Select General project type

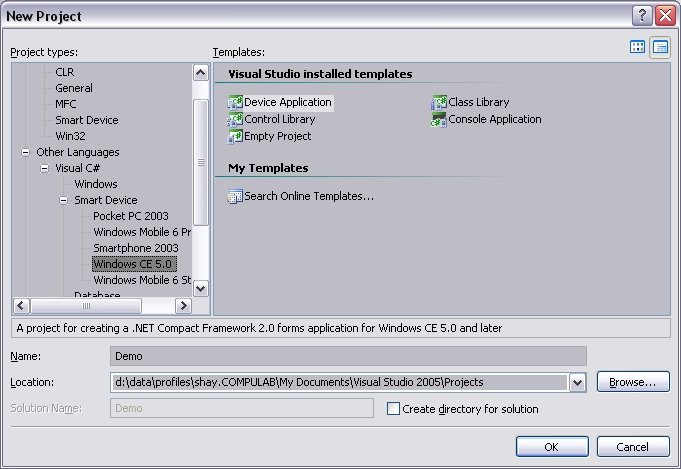click(x=74, y=88)
